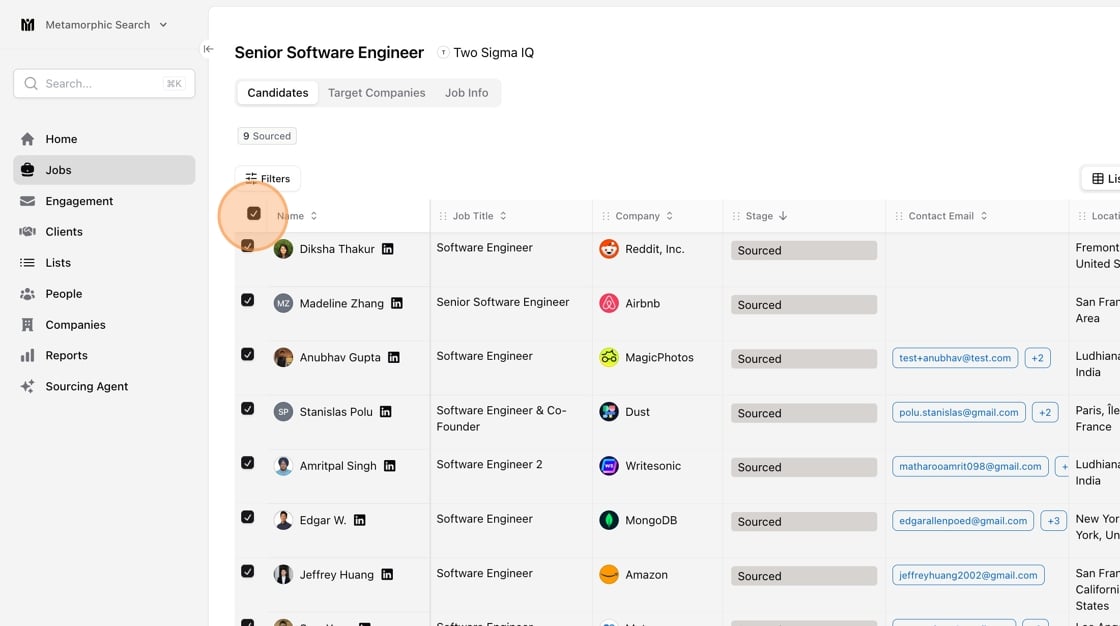Image resolution: width=1120 pixels, height=626 pixels.
Task: Open Reports in the sidebar
Action: (104, 355)
